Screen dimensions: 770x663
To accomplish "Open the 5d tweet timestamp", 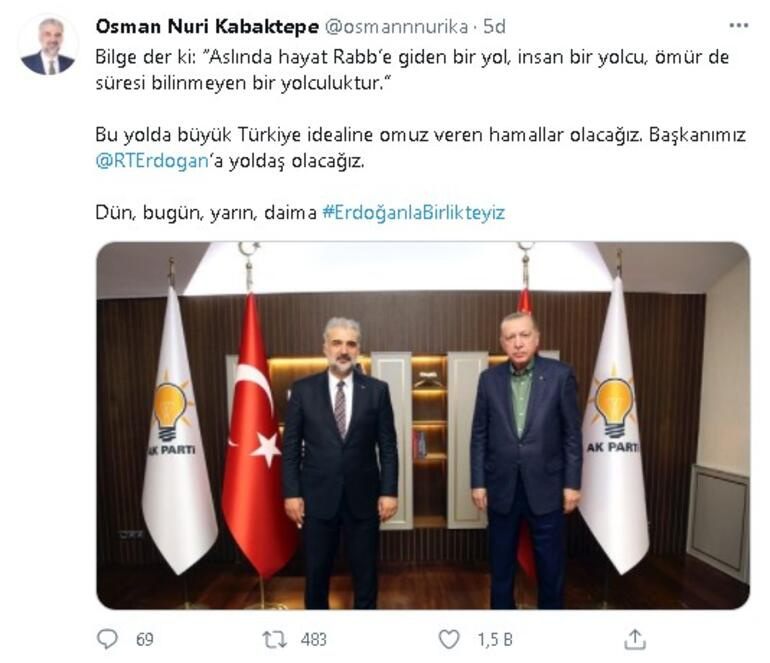I will coord(495,27).
